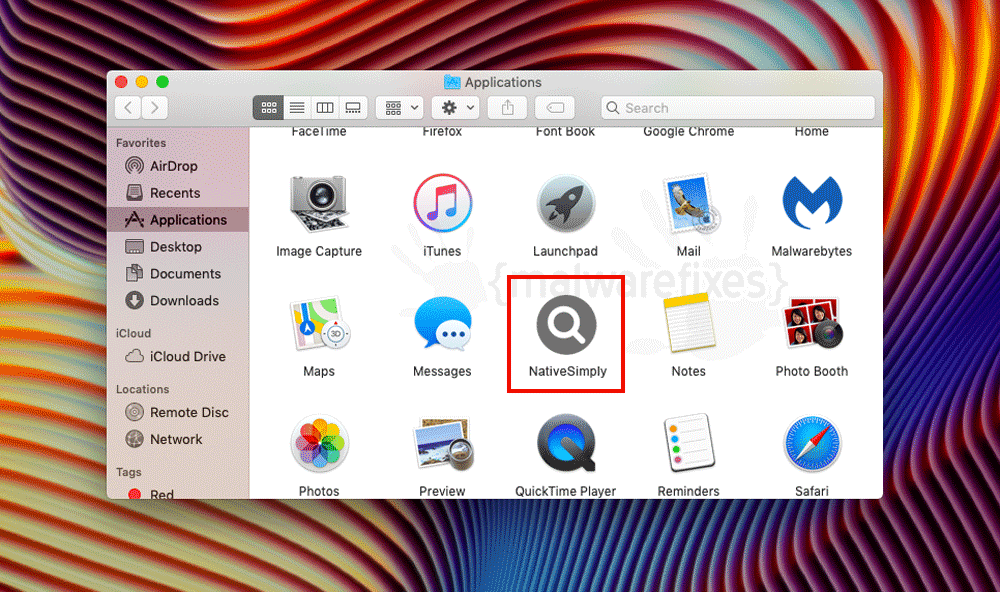Viewport: 1000px width, 592px height.
Task: Click the QuickTime Player name label
Action: click(x=566, y=491)
